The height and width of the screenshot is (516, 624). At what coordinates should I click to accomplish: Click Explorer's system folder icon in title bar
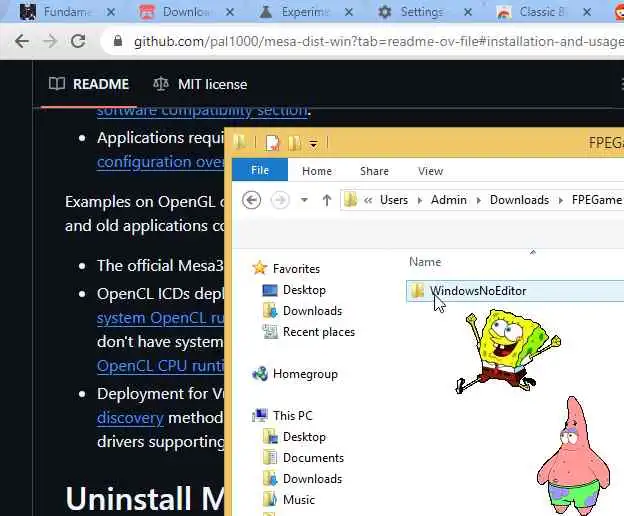(x=240, y=142)
